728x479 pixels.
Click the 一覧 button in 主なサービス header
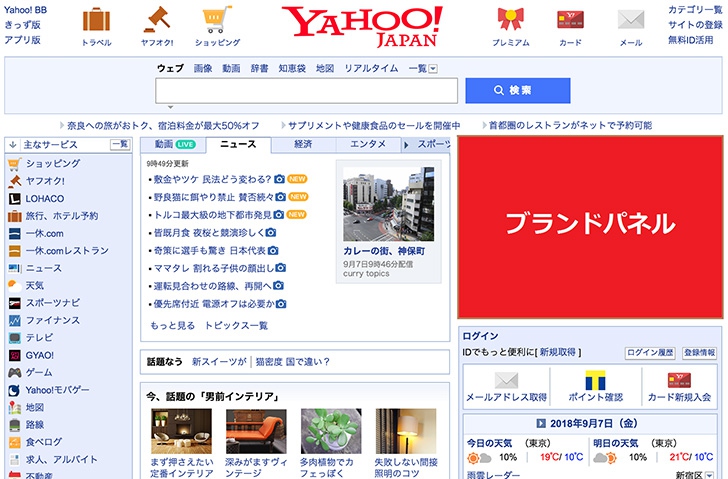[x=121, y=144]
